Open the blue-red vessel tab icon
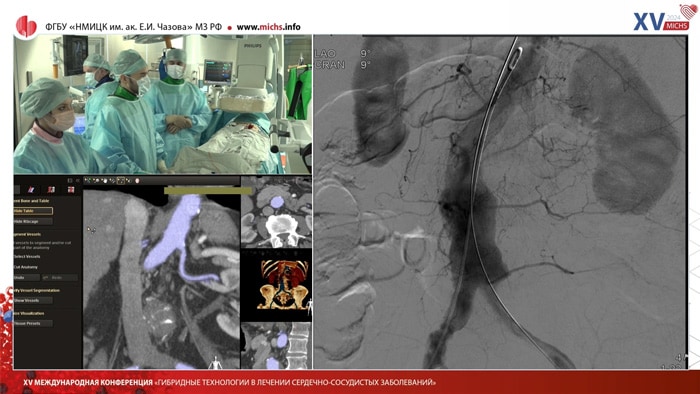700x394 pixels. coord(31,190)
